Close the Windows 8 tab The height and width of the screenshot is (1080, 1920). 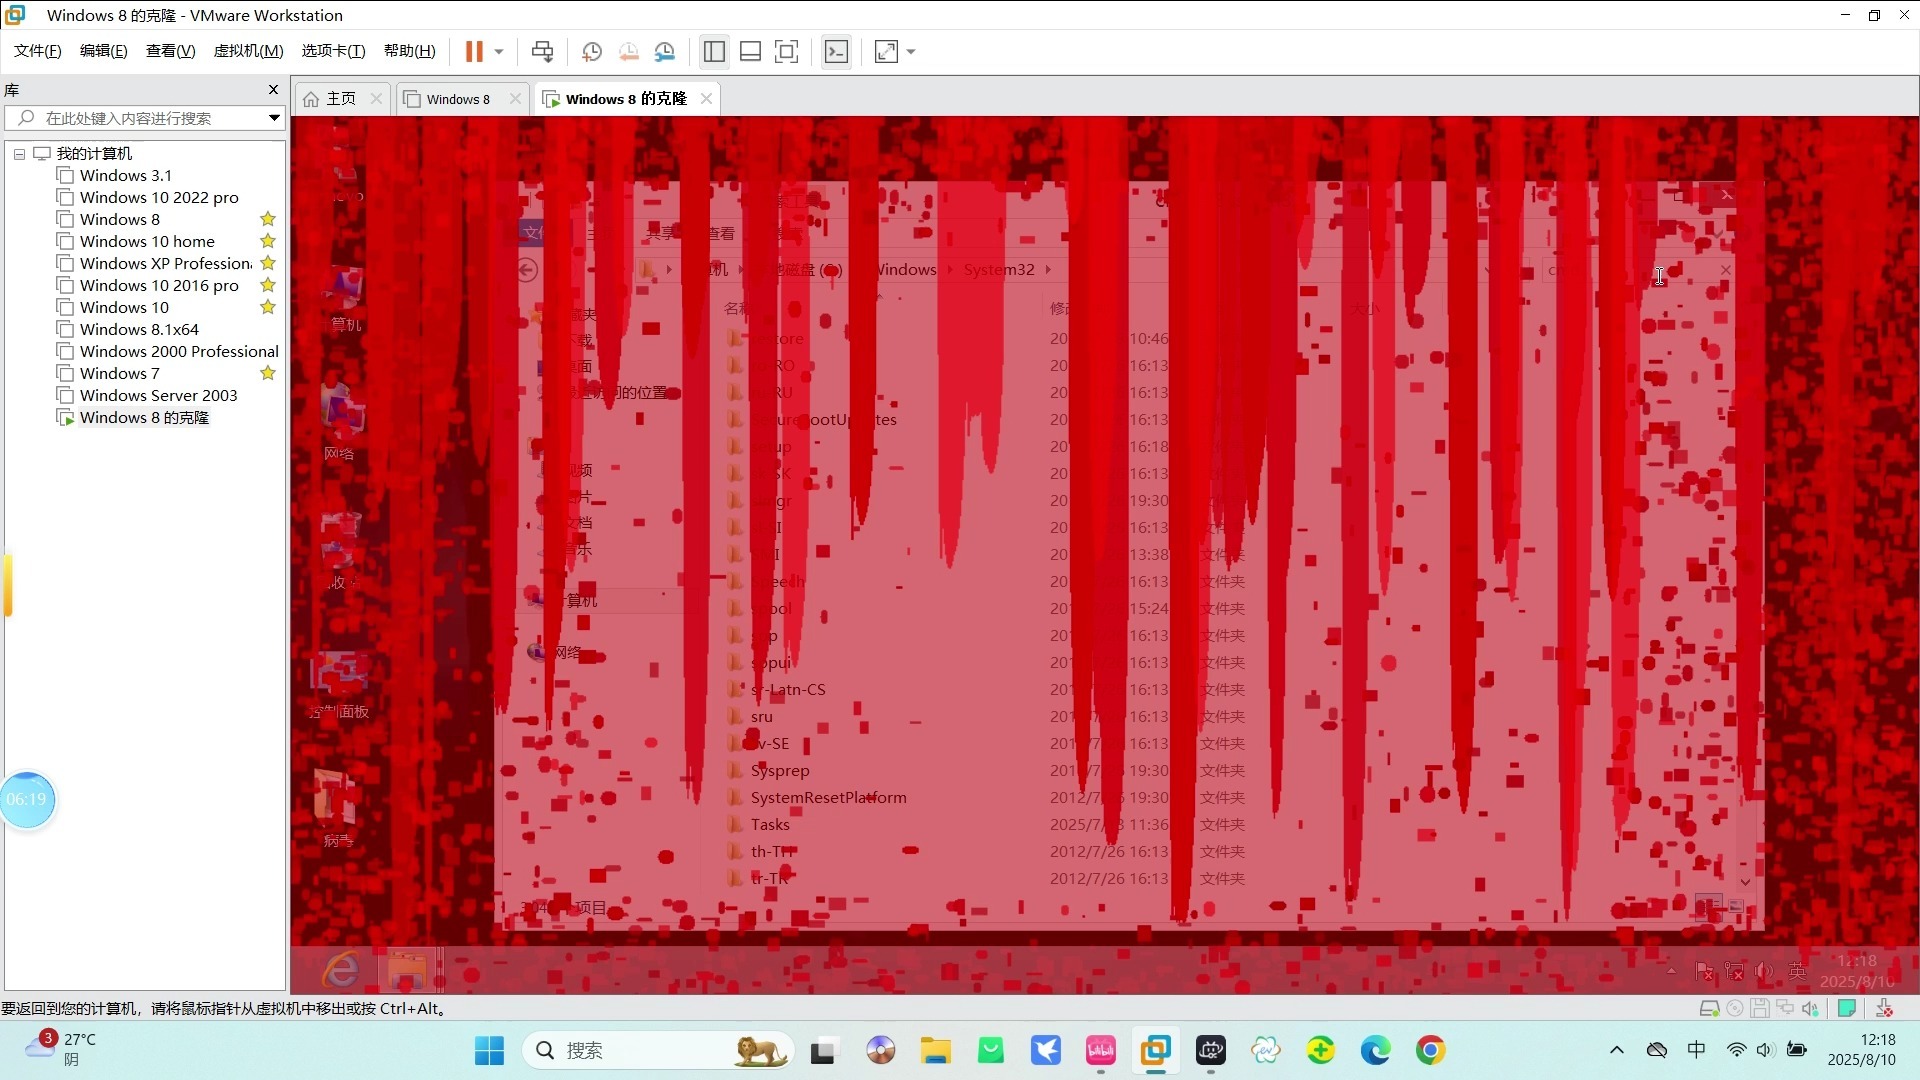[x=515, y=98]
